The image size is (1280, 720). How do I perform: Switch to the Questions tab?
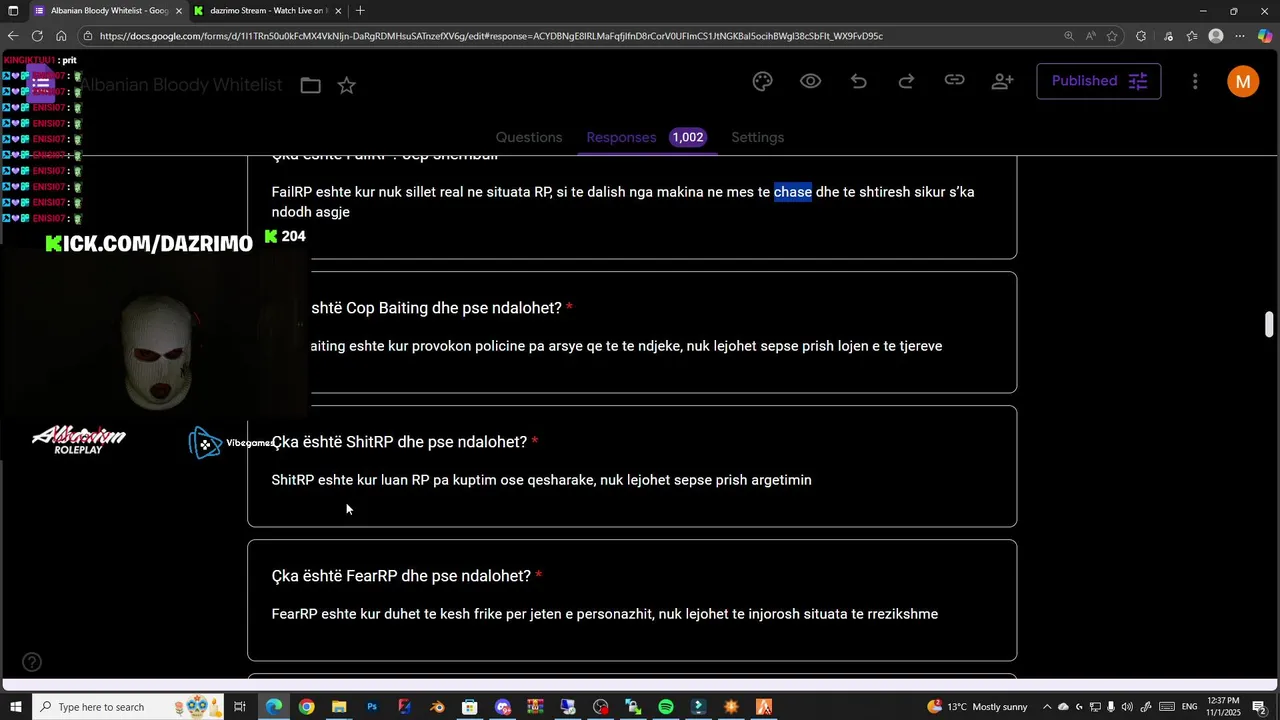point(529,137)
